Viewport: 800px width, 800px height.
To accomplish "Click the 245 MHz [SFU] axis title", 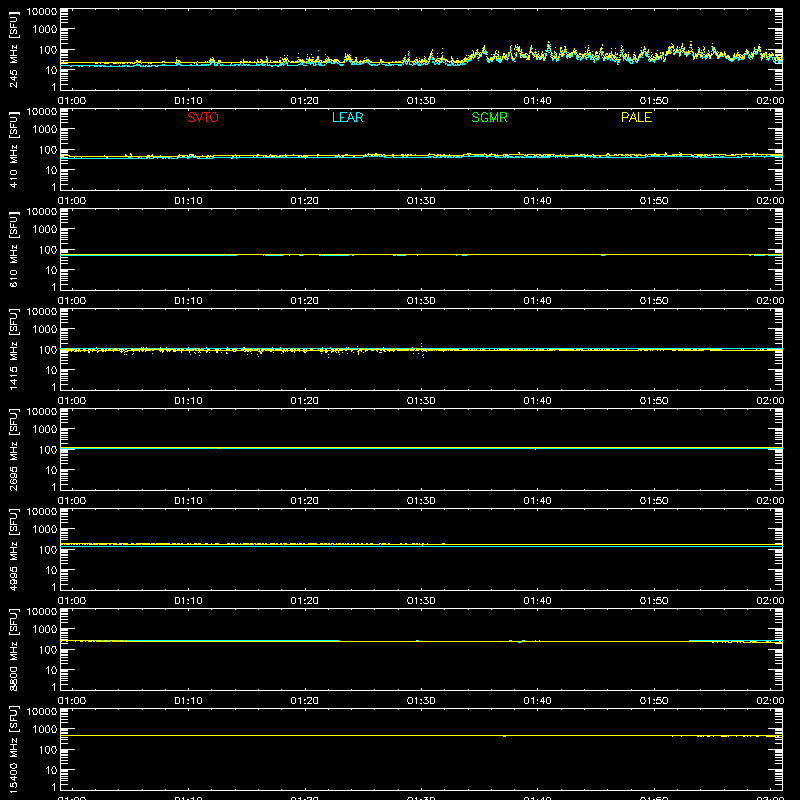I will 13,49.
